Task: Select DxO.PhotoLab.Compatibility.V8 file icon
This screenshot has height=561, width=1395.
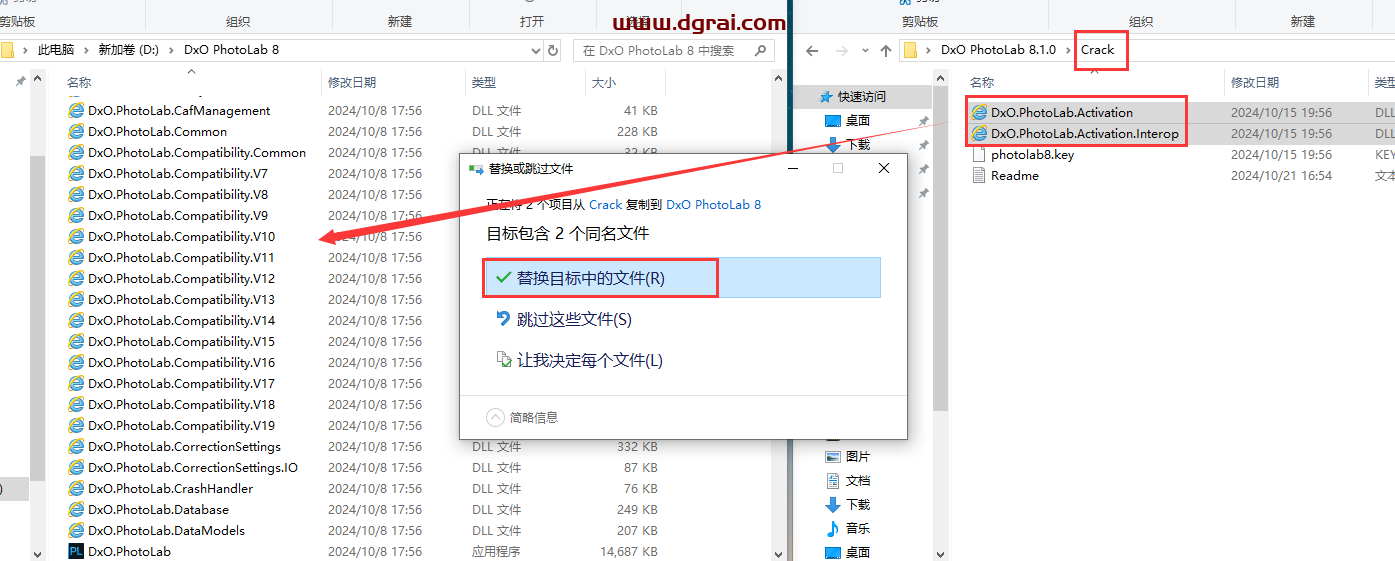Action: click(x=75, y=194)
